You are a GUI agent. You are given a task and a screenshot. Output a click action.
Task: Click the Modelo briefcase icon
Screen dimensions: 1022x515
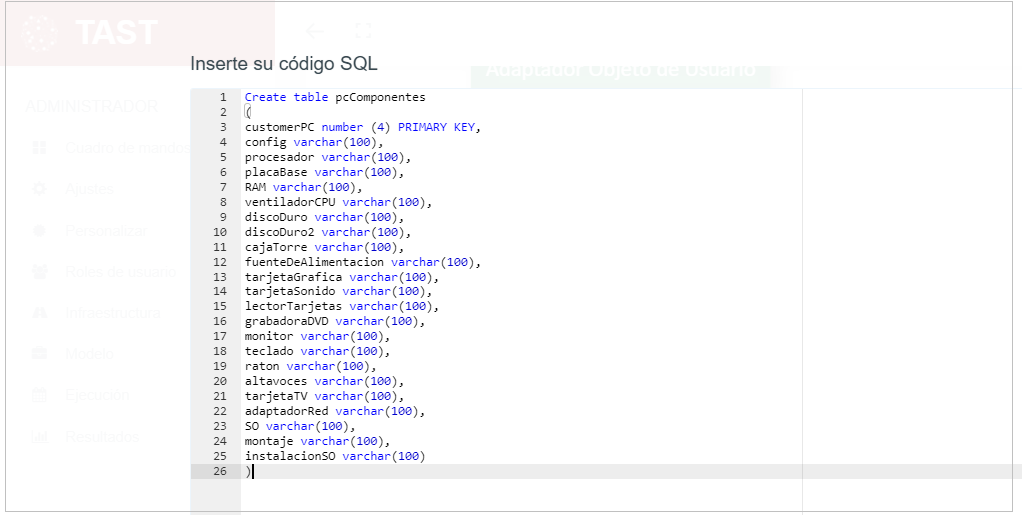pos(40,354)
